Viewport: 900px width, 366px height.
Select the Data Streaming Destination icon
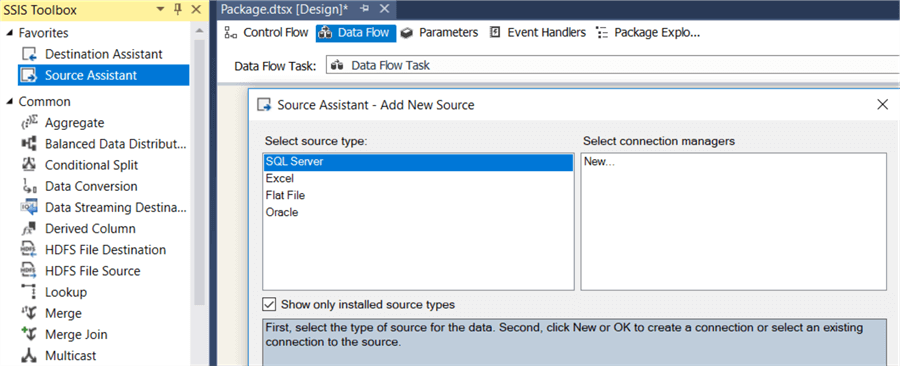coord(29,208)
